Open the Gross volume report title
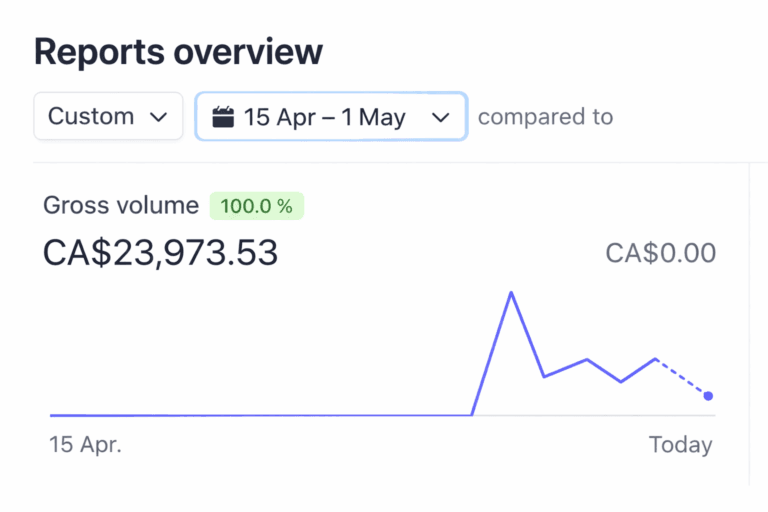768x512 pixels. [x=121, y=206]
